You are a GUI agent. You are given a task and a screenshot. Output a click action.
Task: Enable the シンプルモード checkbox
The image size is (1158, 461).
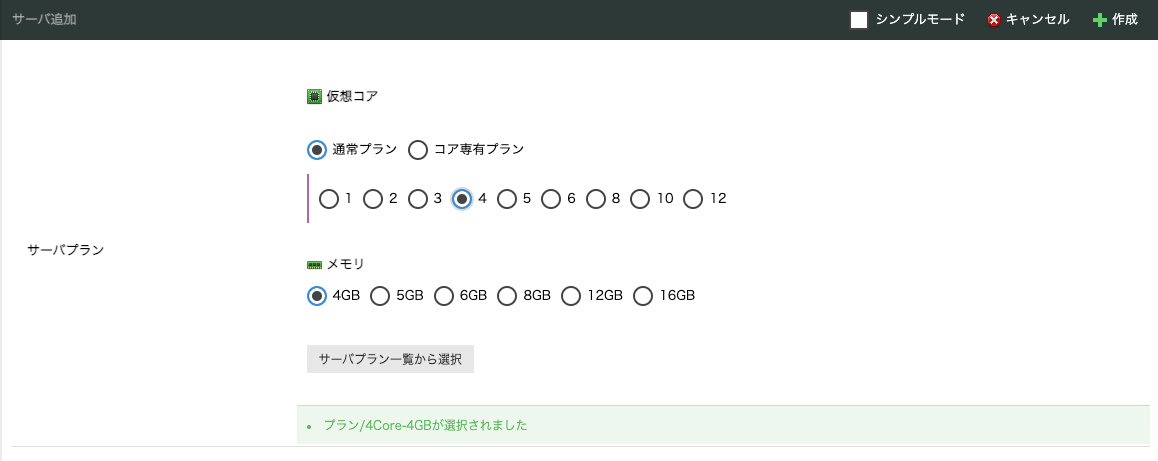pyautogui.click(x=858, y=20)
